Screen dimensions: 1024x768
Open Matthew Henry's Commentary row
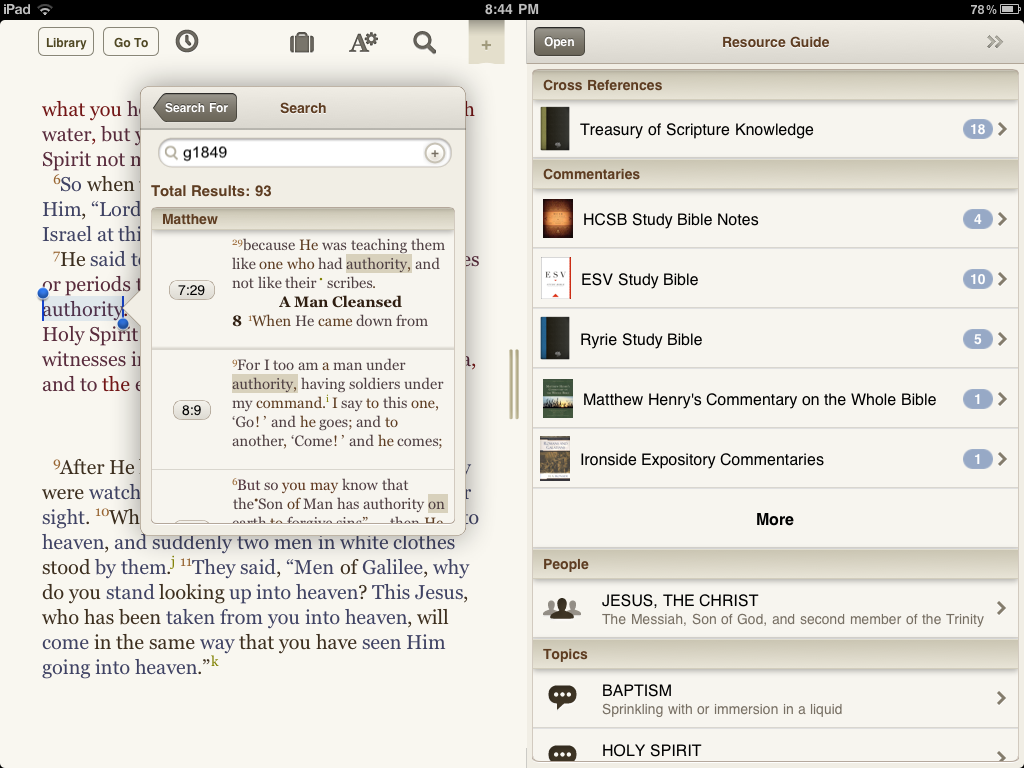[775, 400]
